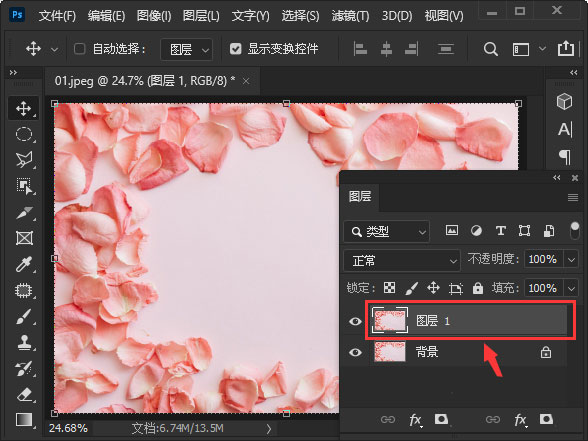
Task: Filter layers by pixel layers icon
Action: 452,231
